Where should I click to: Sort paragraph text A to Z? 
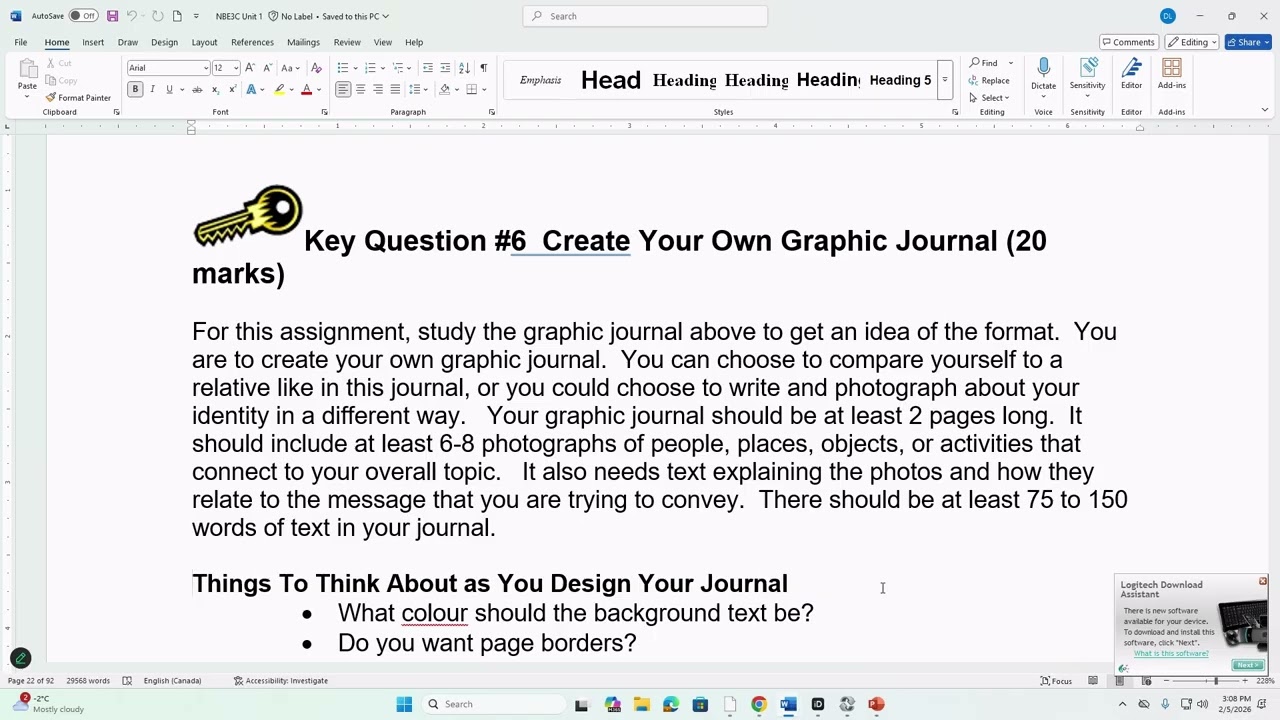click(x=464, y=68)
